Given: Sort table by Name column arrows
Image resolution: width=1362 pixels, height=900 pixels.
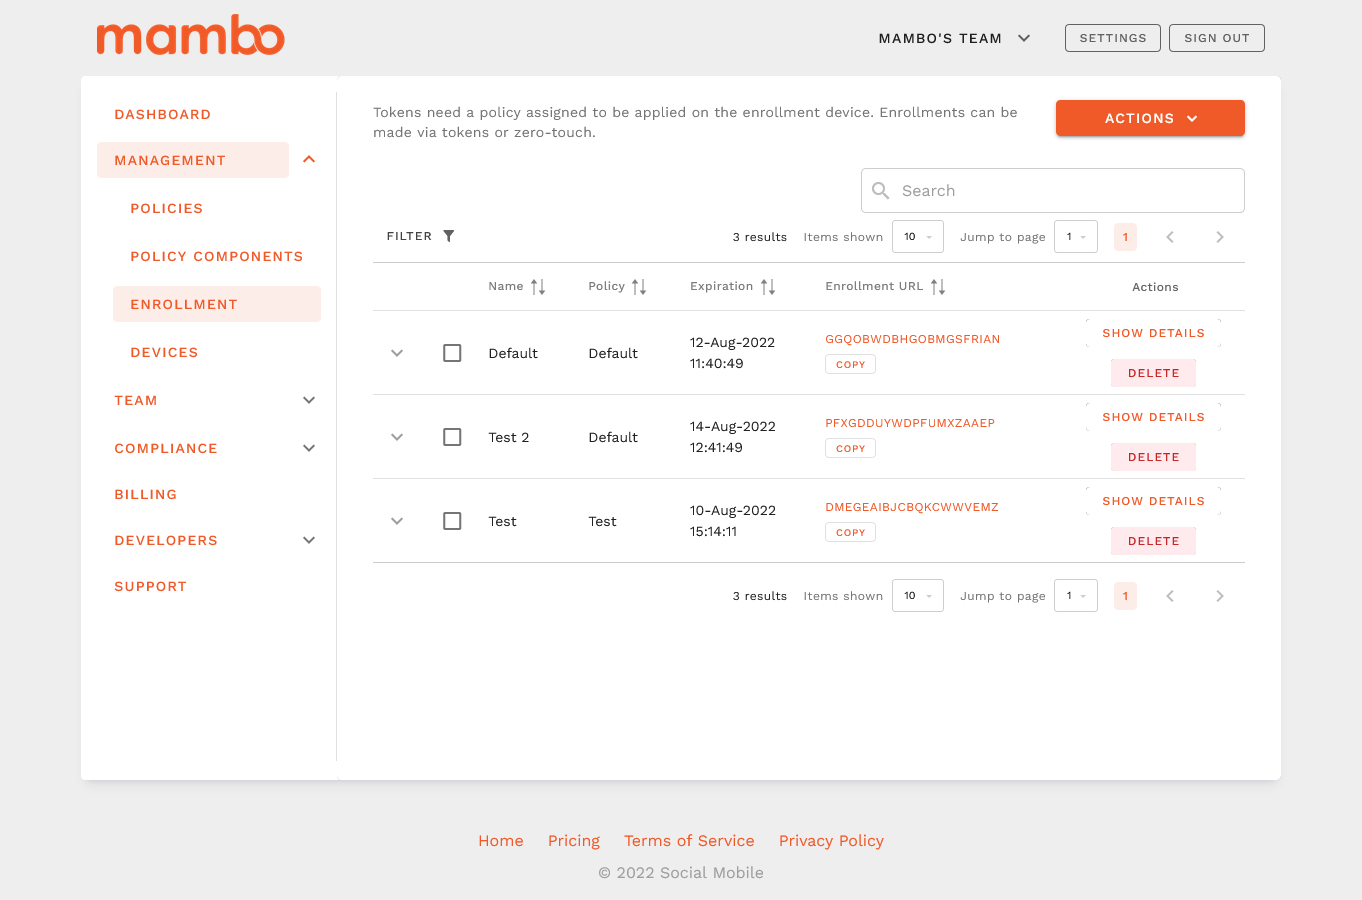Looking at the screenshot, I should [x=538, y=287].
